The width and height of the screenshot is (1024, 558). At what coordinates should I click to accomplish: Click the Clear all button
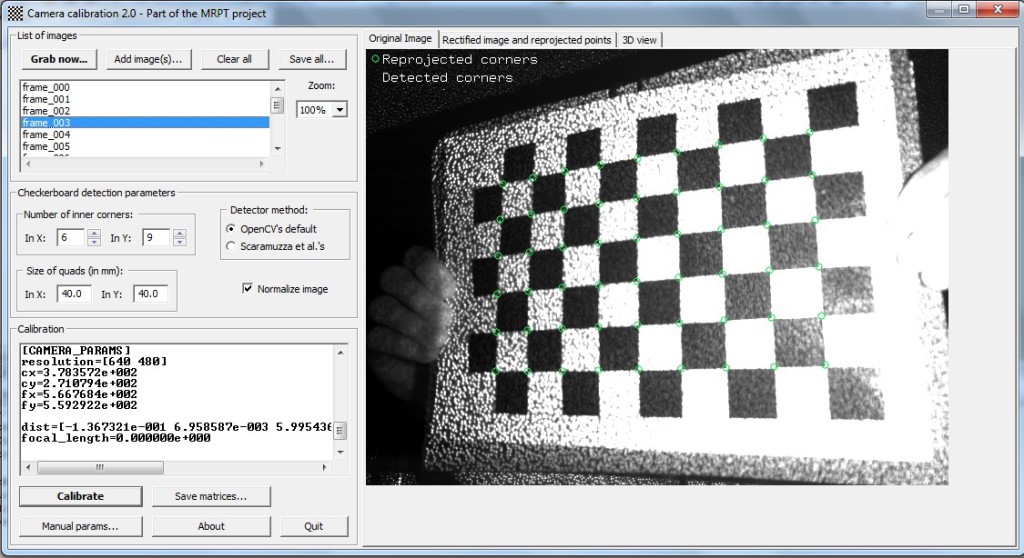234,59
